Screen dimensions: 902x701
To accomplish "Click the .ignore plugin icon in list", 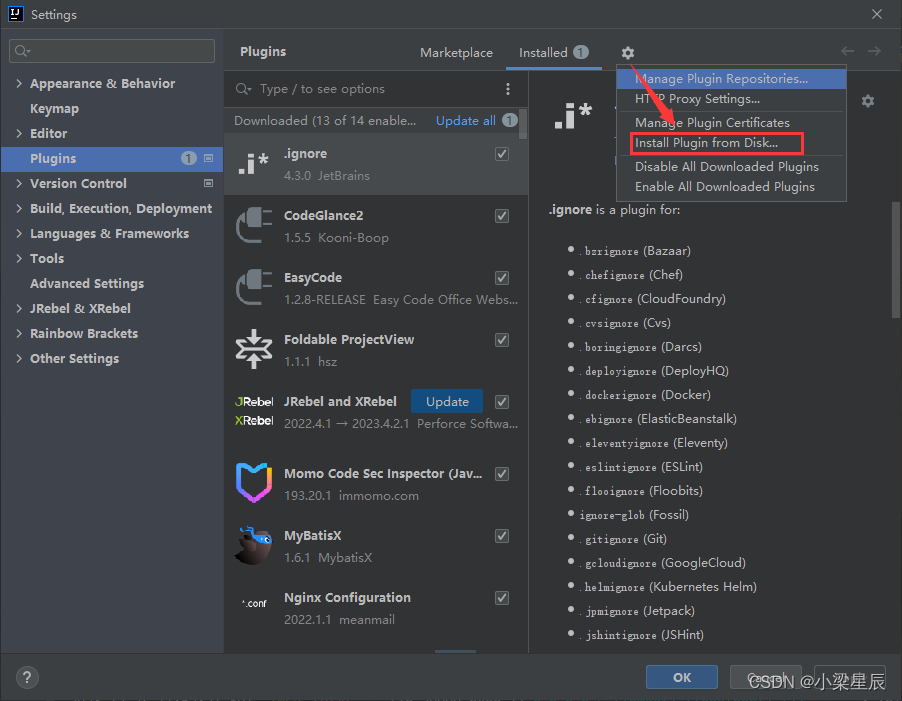I will 254,164.
